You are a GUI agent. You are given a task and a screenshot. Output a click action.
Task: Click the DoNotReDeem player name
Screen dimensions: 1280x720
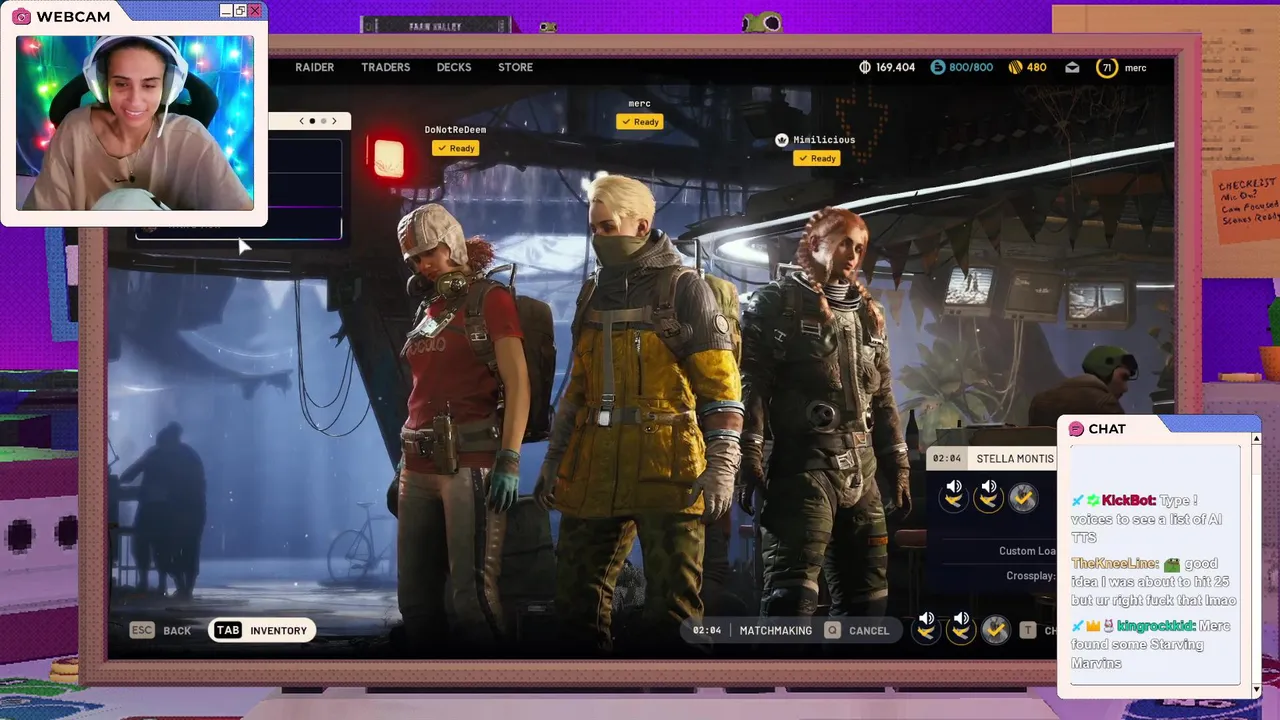coord(455,130)
